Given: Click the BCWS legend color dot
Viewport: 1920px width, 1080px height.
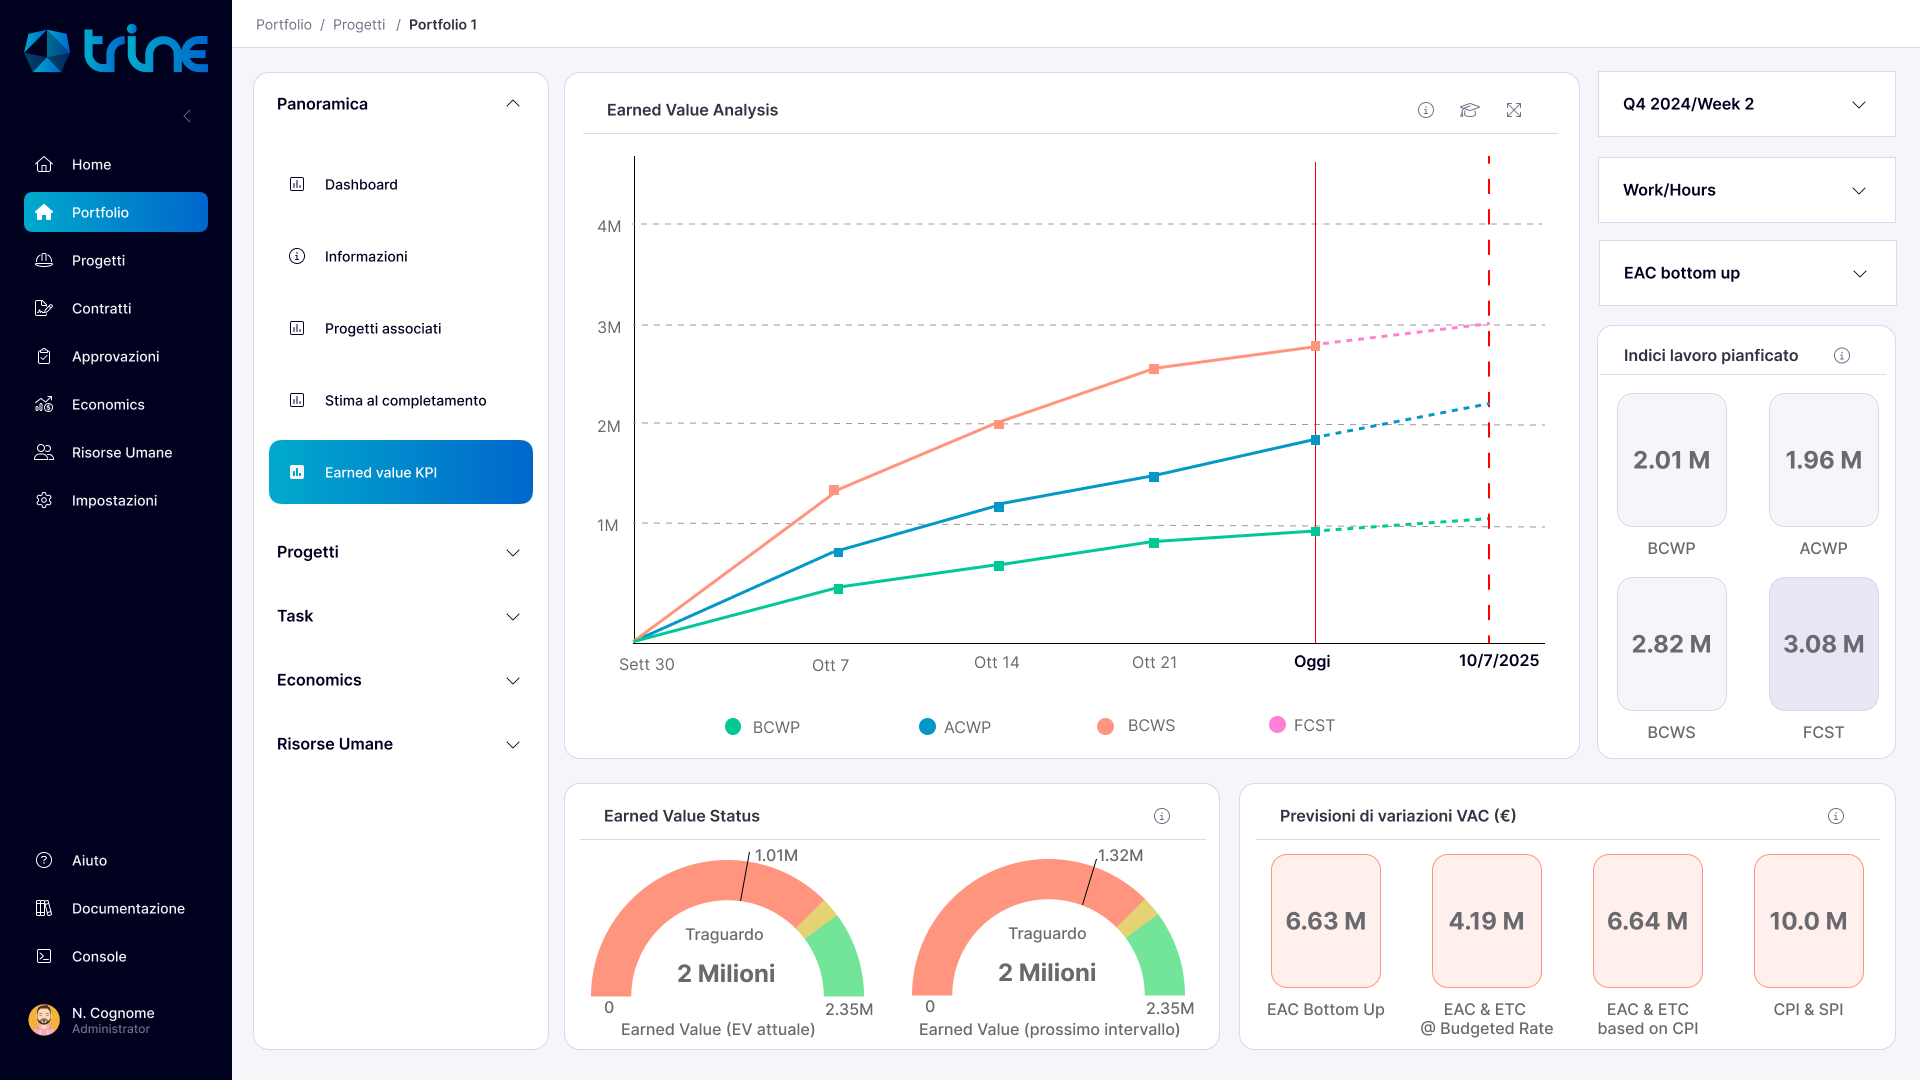Looking at the screenshot, I should point(1105,726).
